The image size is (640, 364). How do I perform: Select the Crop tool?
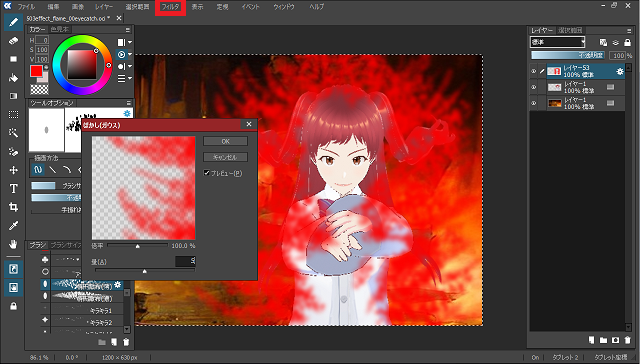13,207
